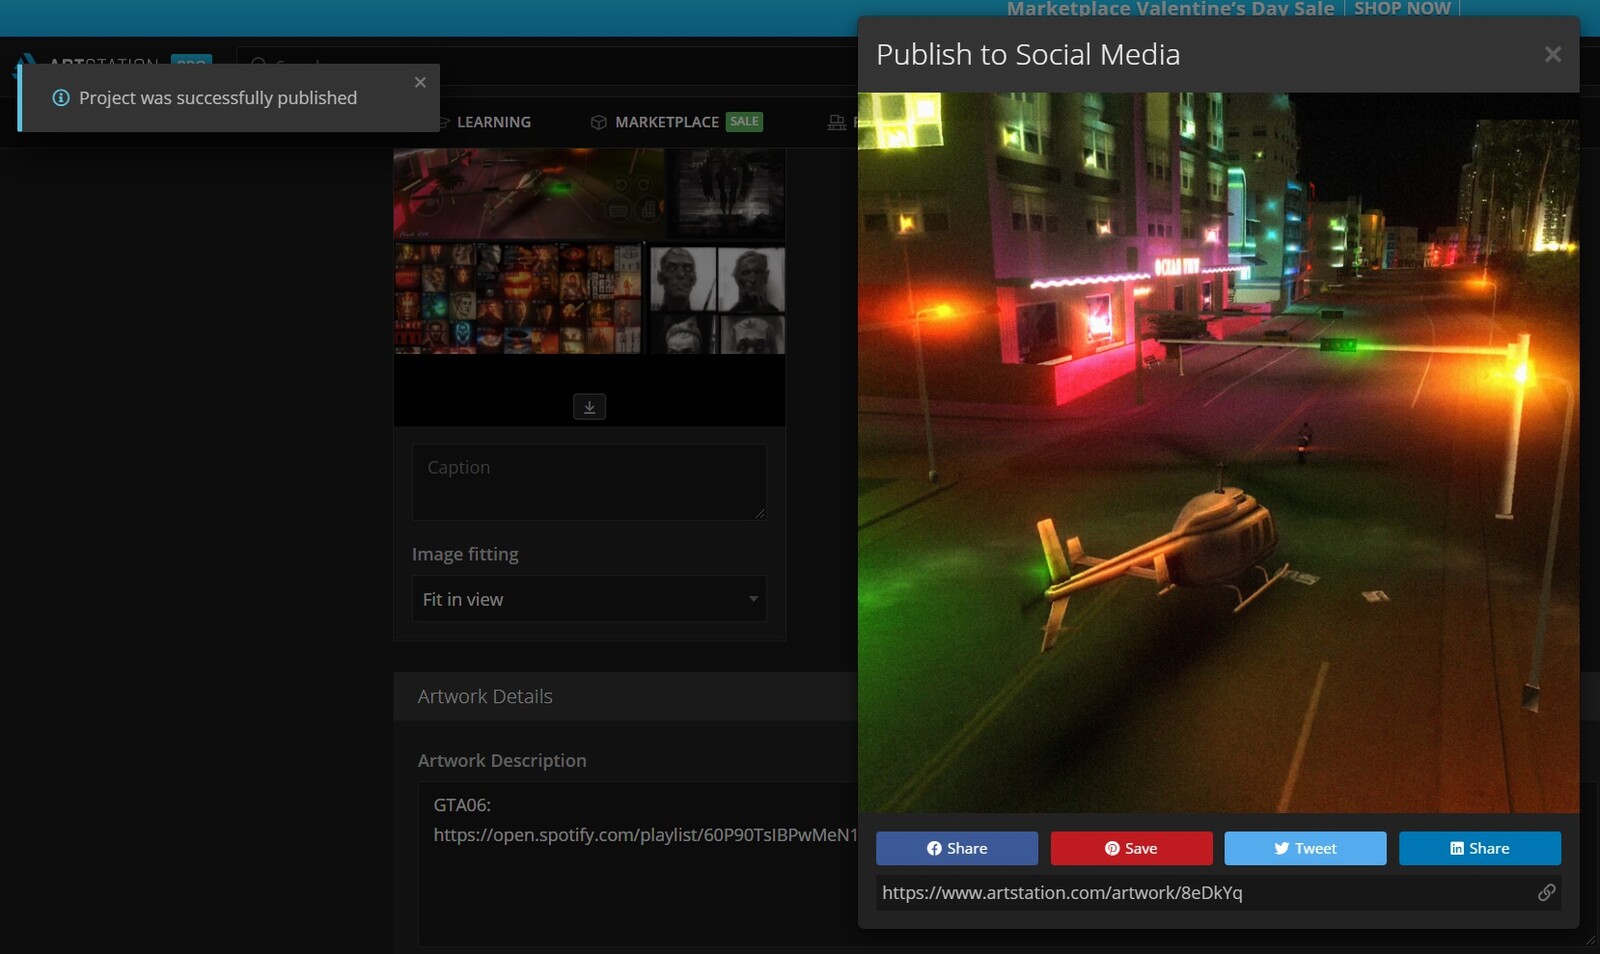Click the Facebook logo icon on Share
Viewport: 1600px width, 954px height.
coord(934,848)
